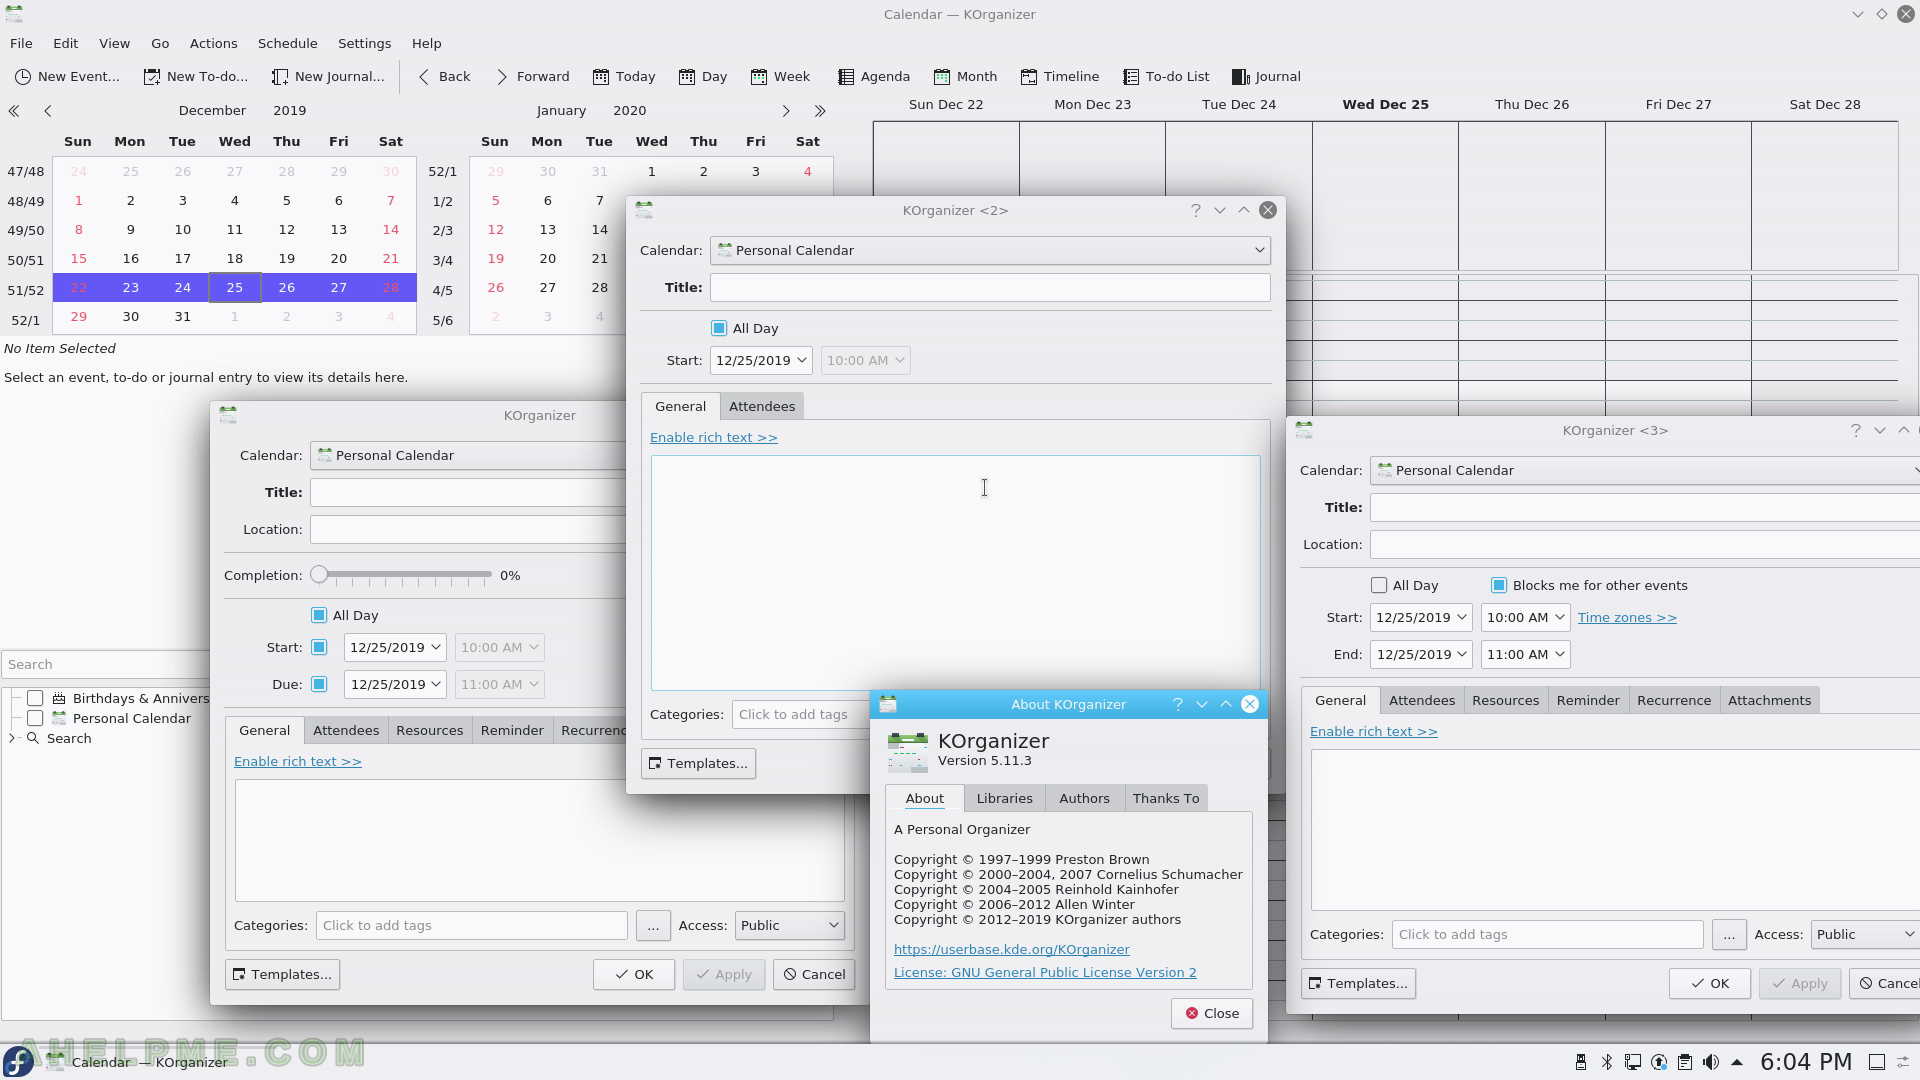1920x1080 pixels.
Task: Expand hidden system tray icons
Action: point(1737,1062)
